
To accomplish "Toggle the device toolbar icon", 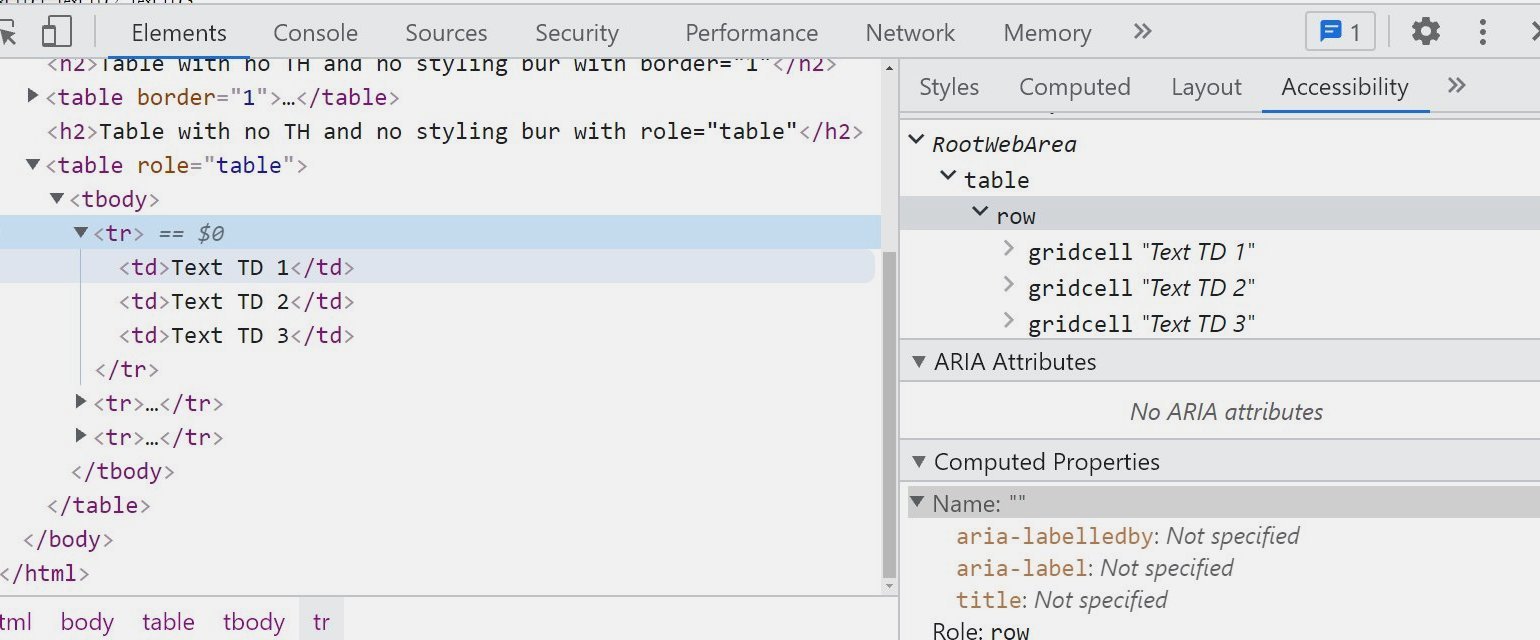I will coord(56,32).
